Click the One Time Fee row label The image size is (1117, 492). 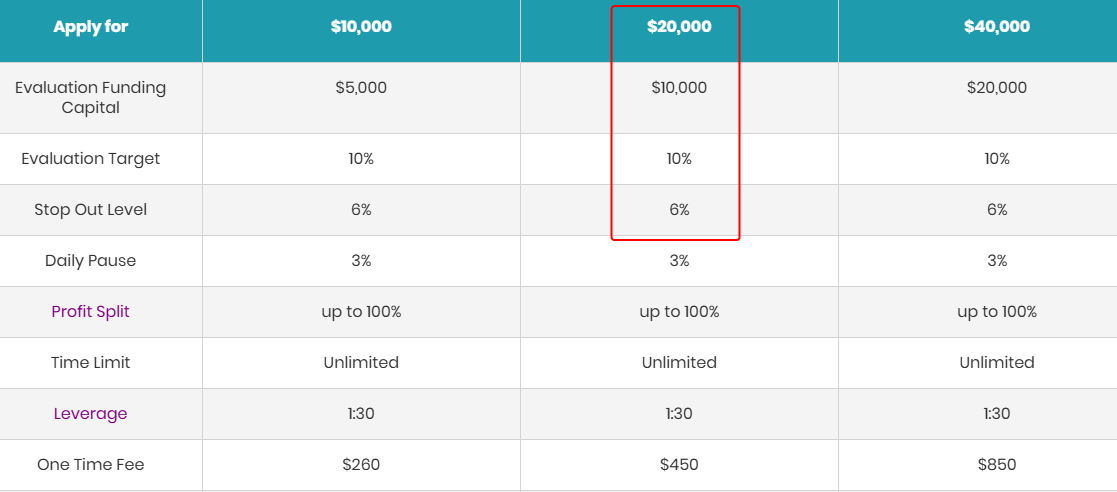pyautogui.click(x=90, y=465)
